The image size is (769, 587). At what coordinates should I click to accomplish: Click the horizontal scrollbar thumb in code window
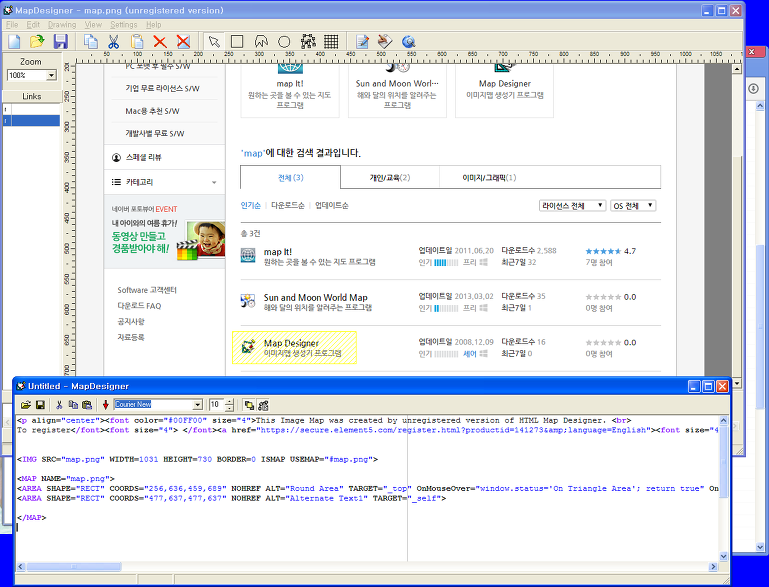tap(74, 567)
